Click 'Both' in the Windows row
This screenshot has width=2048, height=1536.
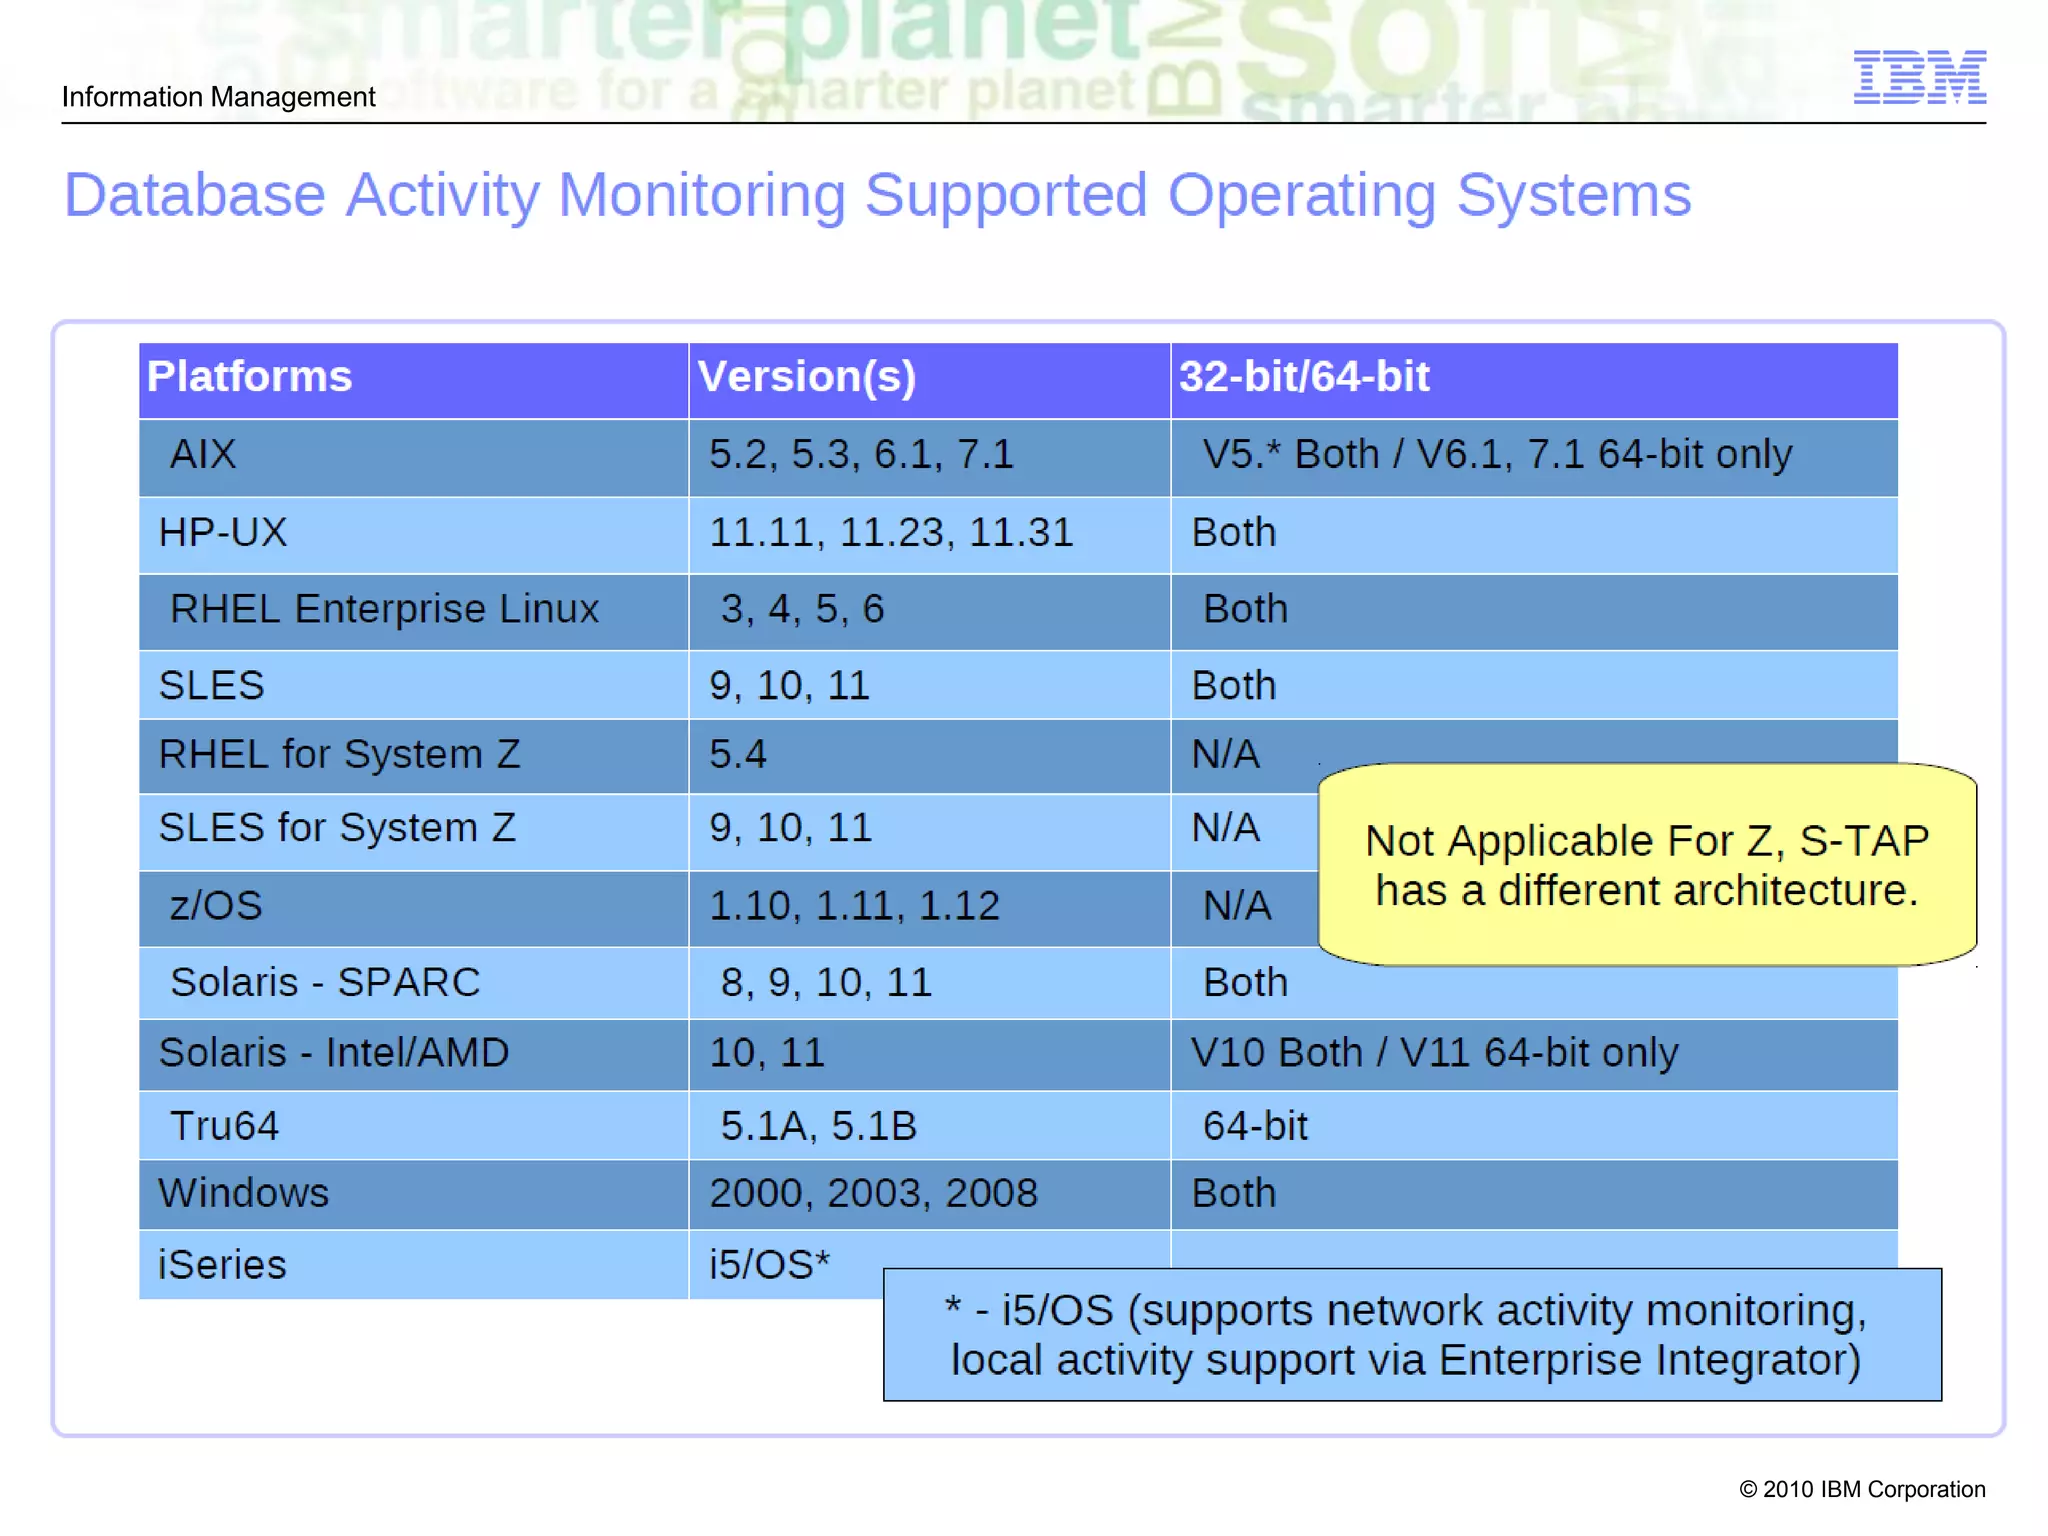1234,1194
